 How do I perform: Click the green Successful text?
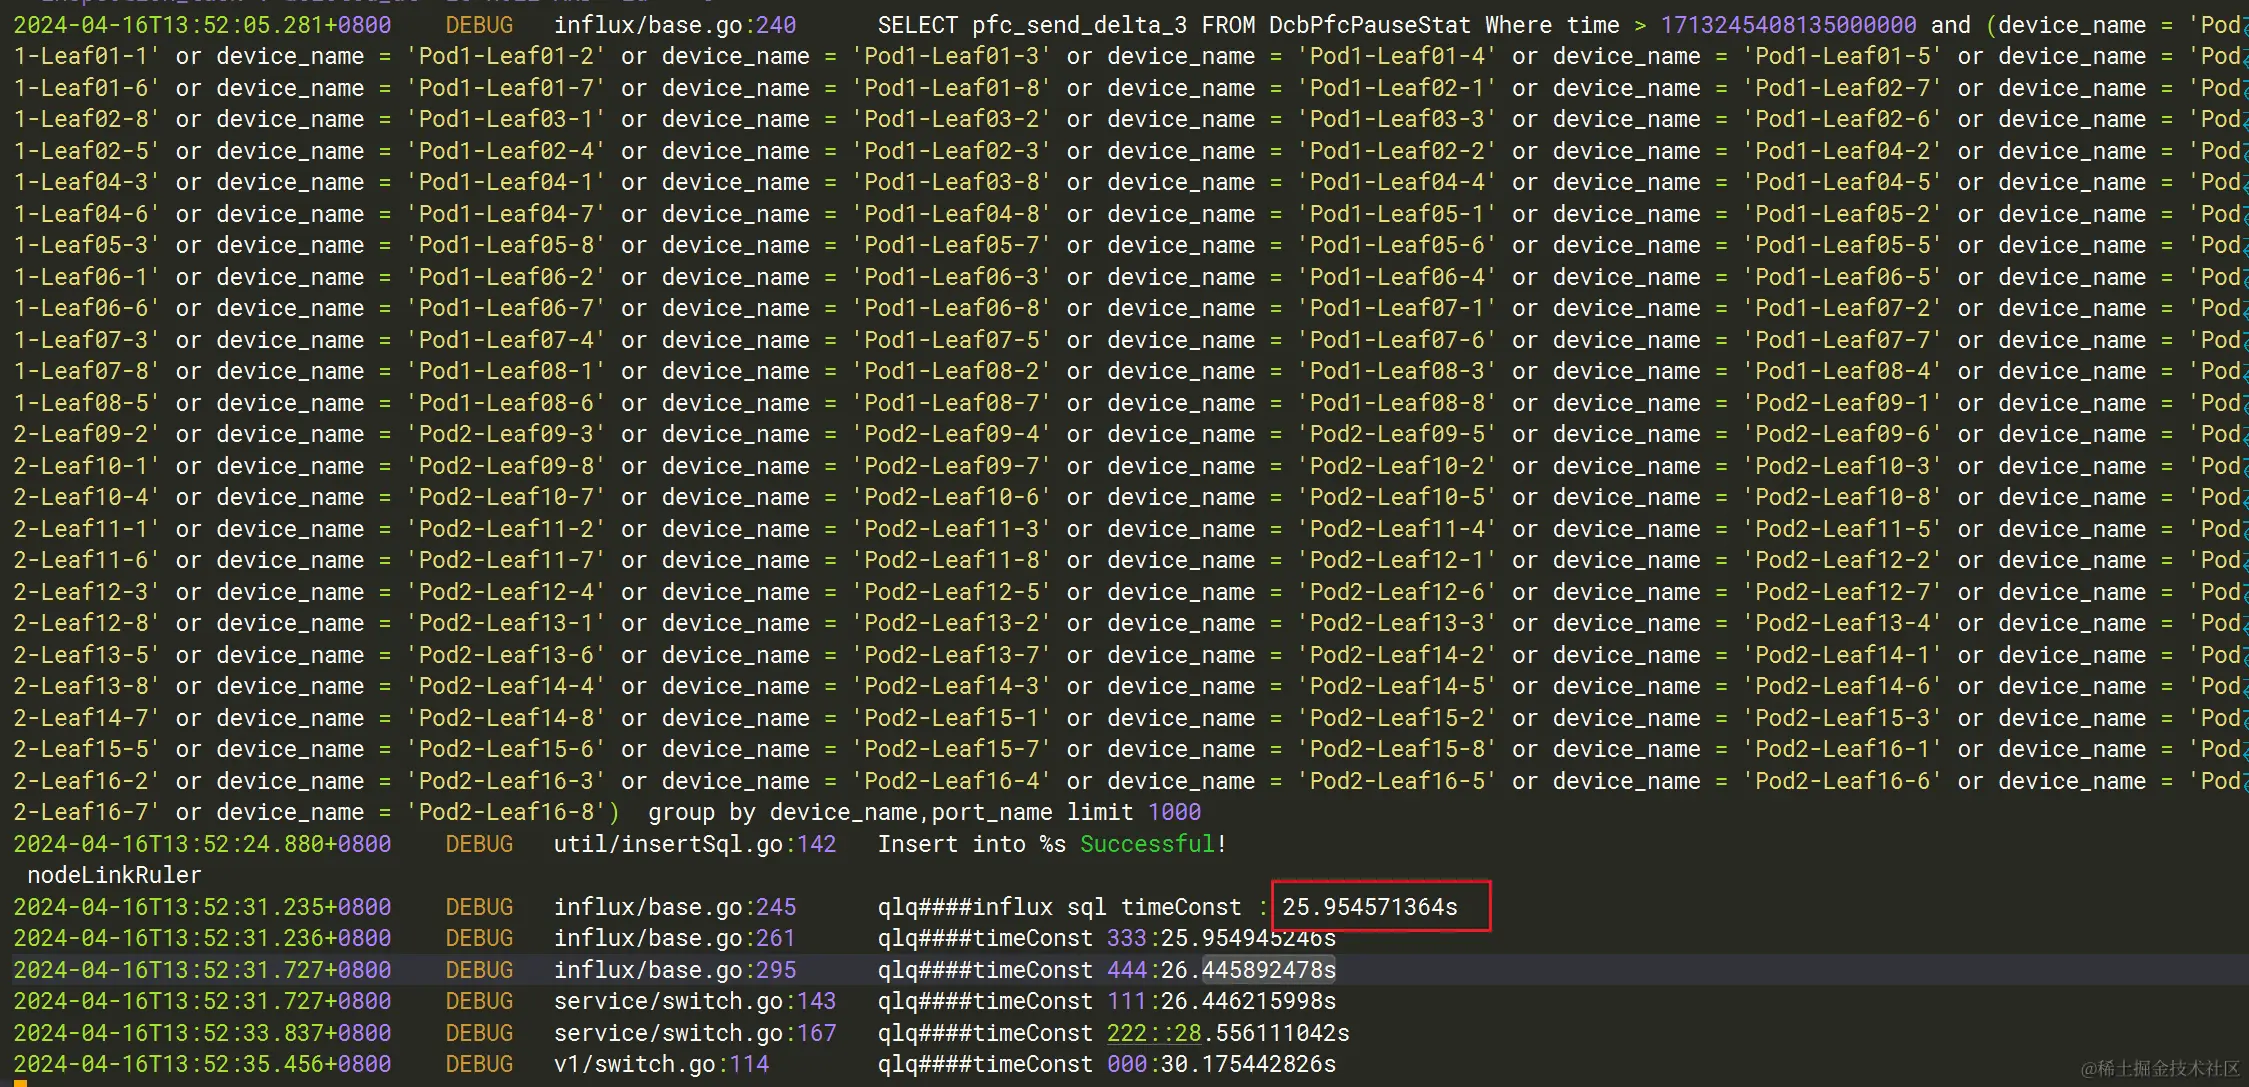point(1147,844)
